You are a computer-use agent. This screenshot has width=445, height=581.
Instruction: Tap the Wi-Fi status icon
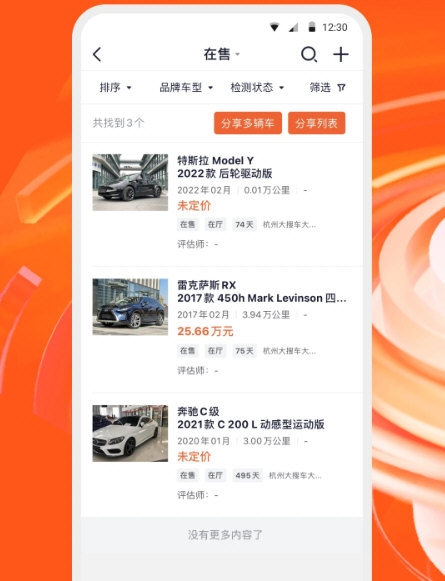click(274, 27)
